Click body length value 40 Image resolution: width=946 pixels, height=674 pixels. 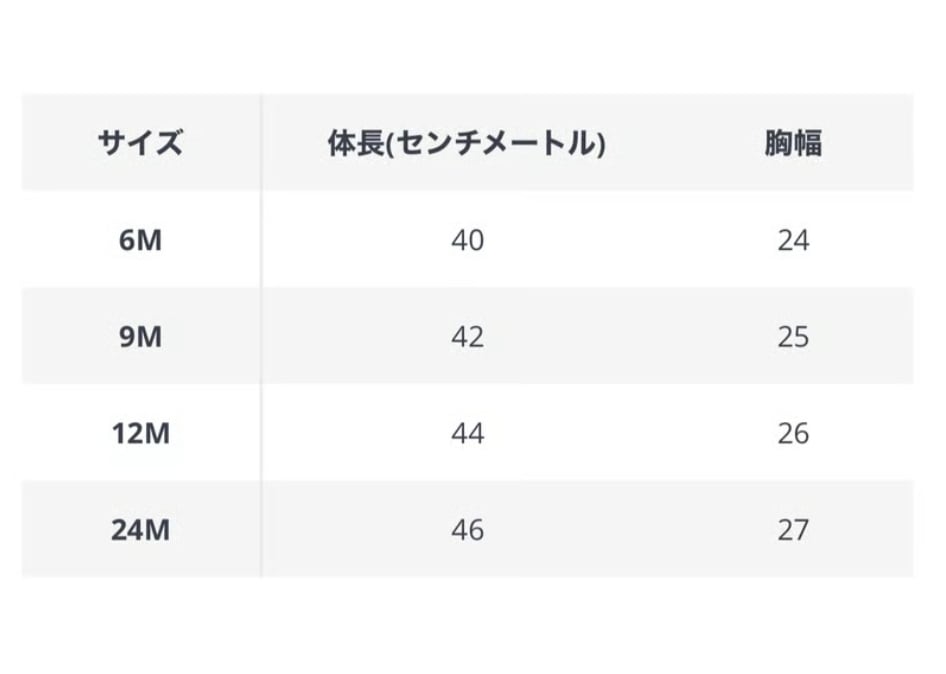(467, 241)
